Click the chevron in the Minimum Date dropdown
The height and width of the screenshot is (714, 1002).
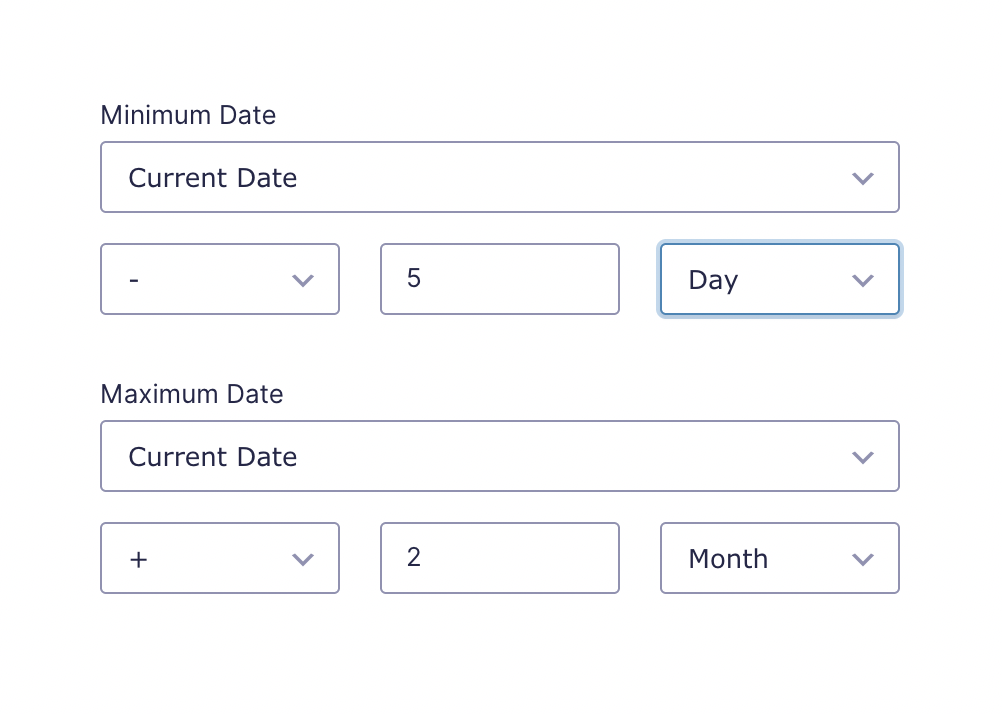pyautogui.click(x=863, y=178)
